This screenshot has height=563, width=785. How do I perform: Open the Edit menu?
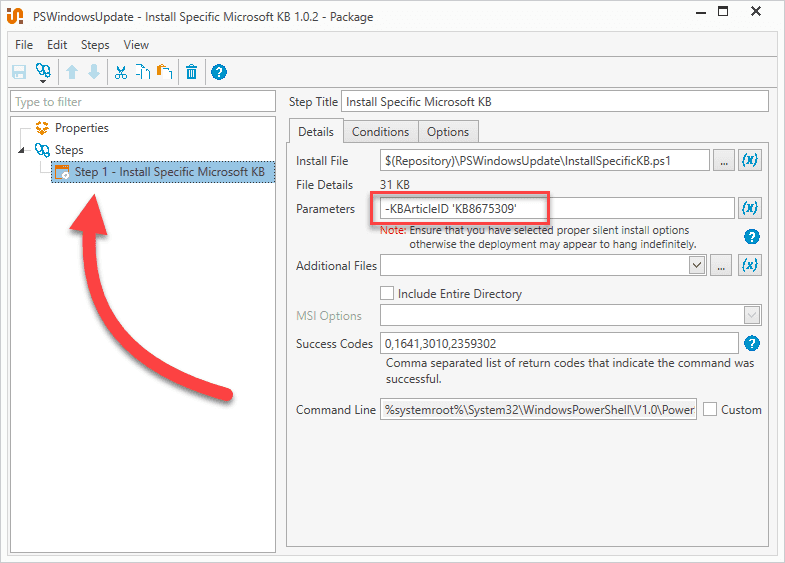click(57, 45)
